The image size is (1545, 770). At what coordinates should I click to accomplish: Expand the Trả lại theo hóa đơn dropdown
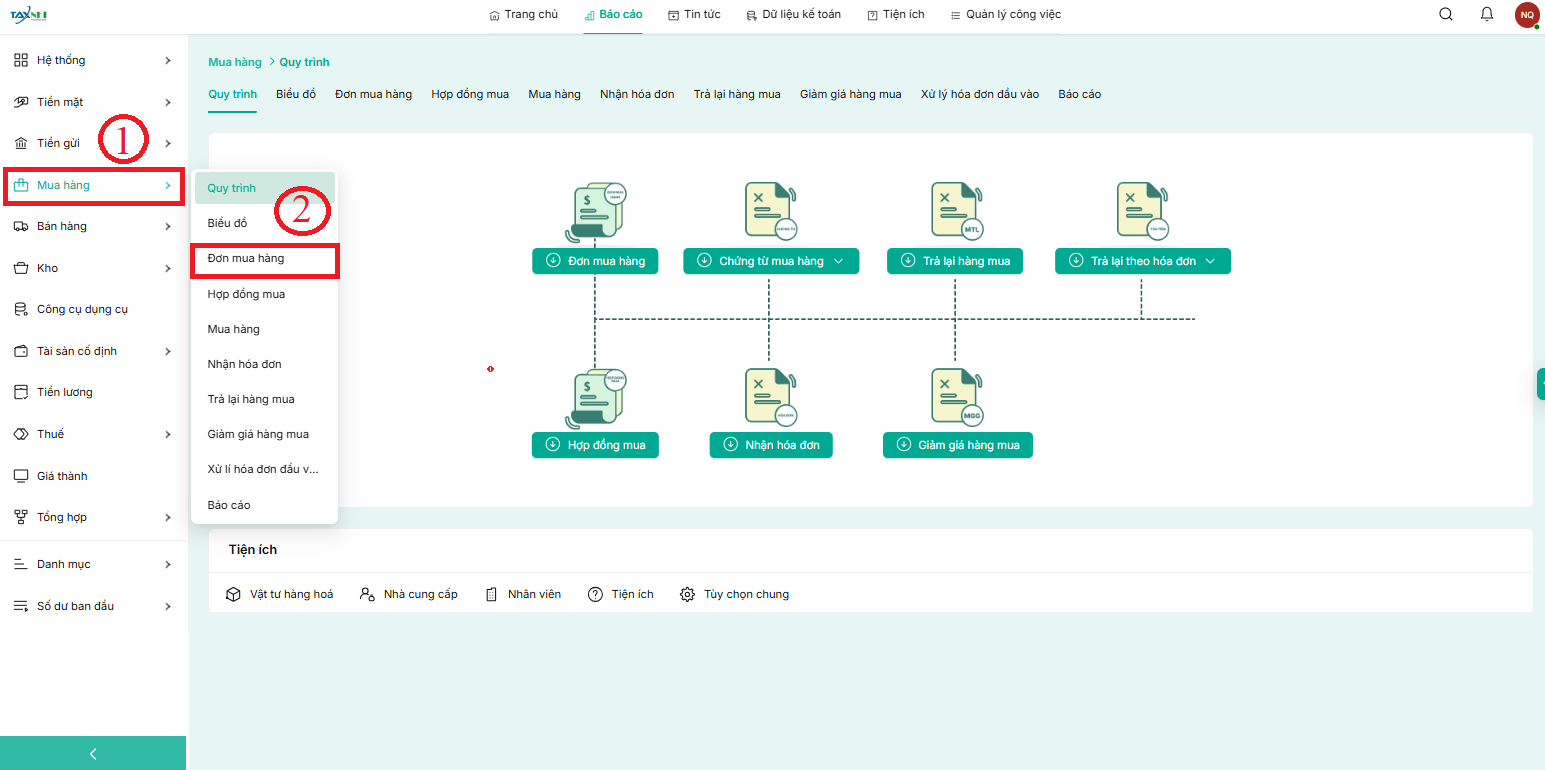(x=1210, y=261)
